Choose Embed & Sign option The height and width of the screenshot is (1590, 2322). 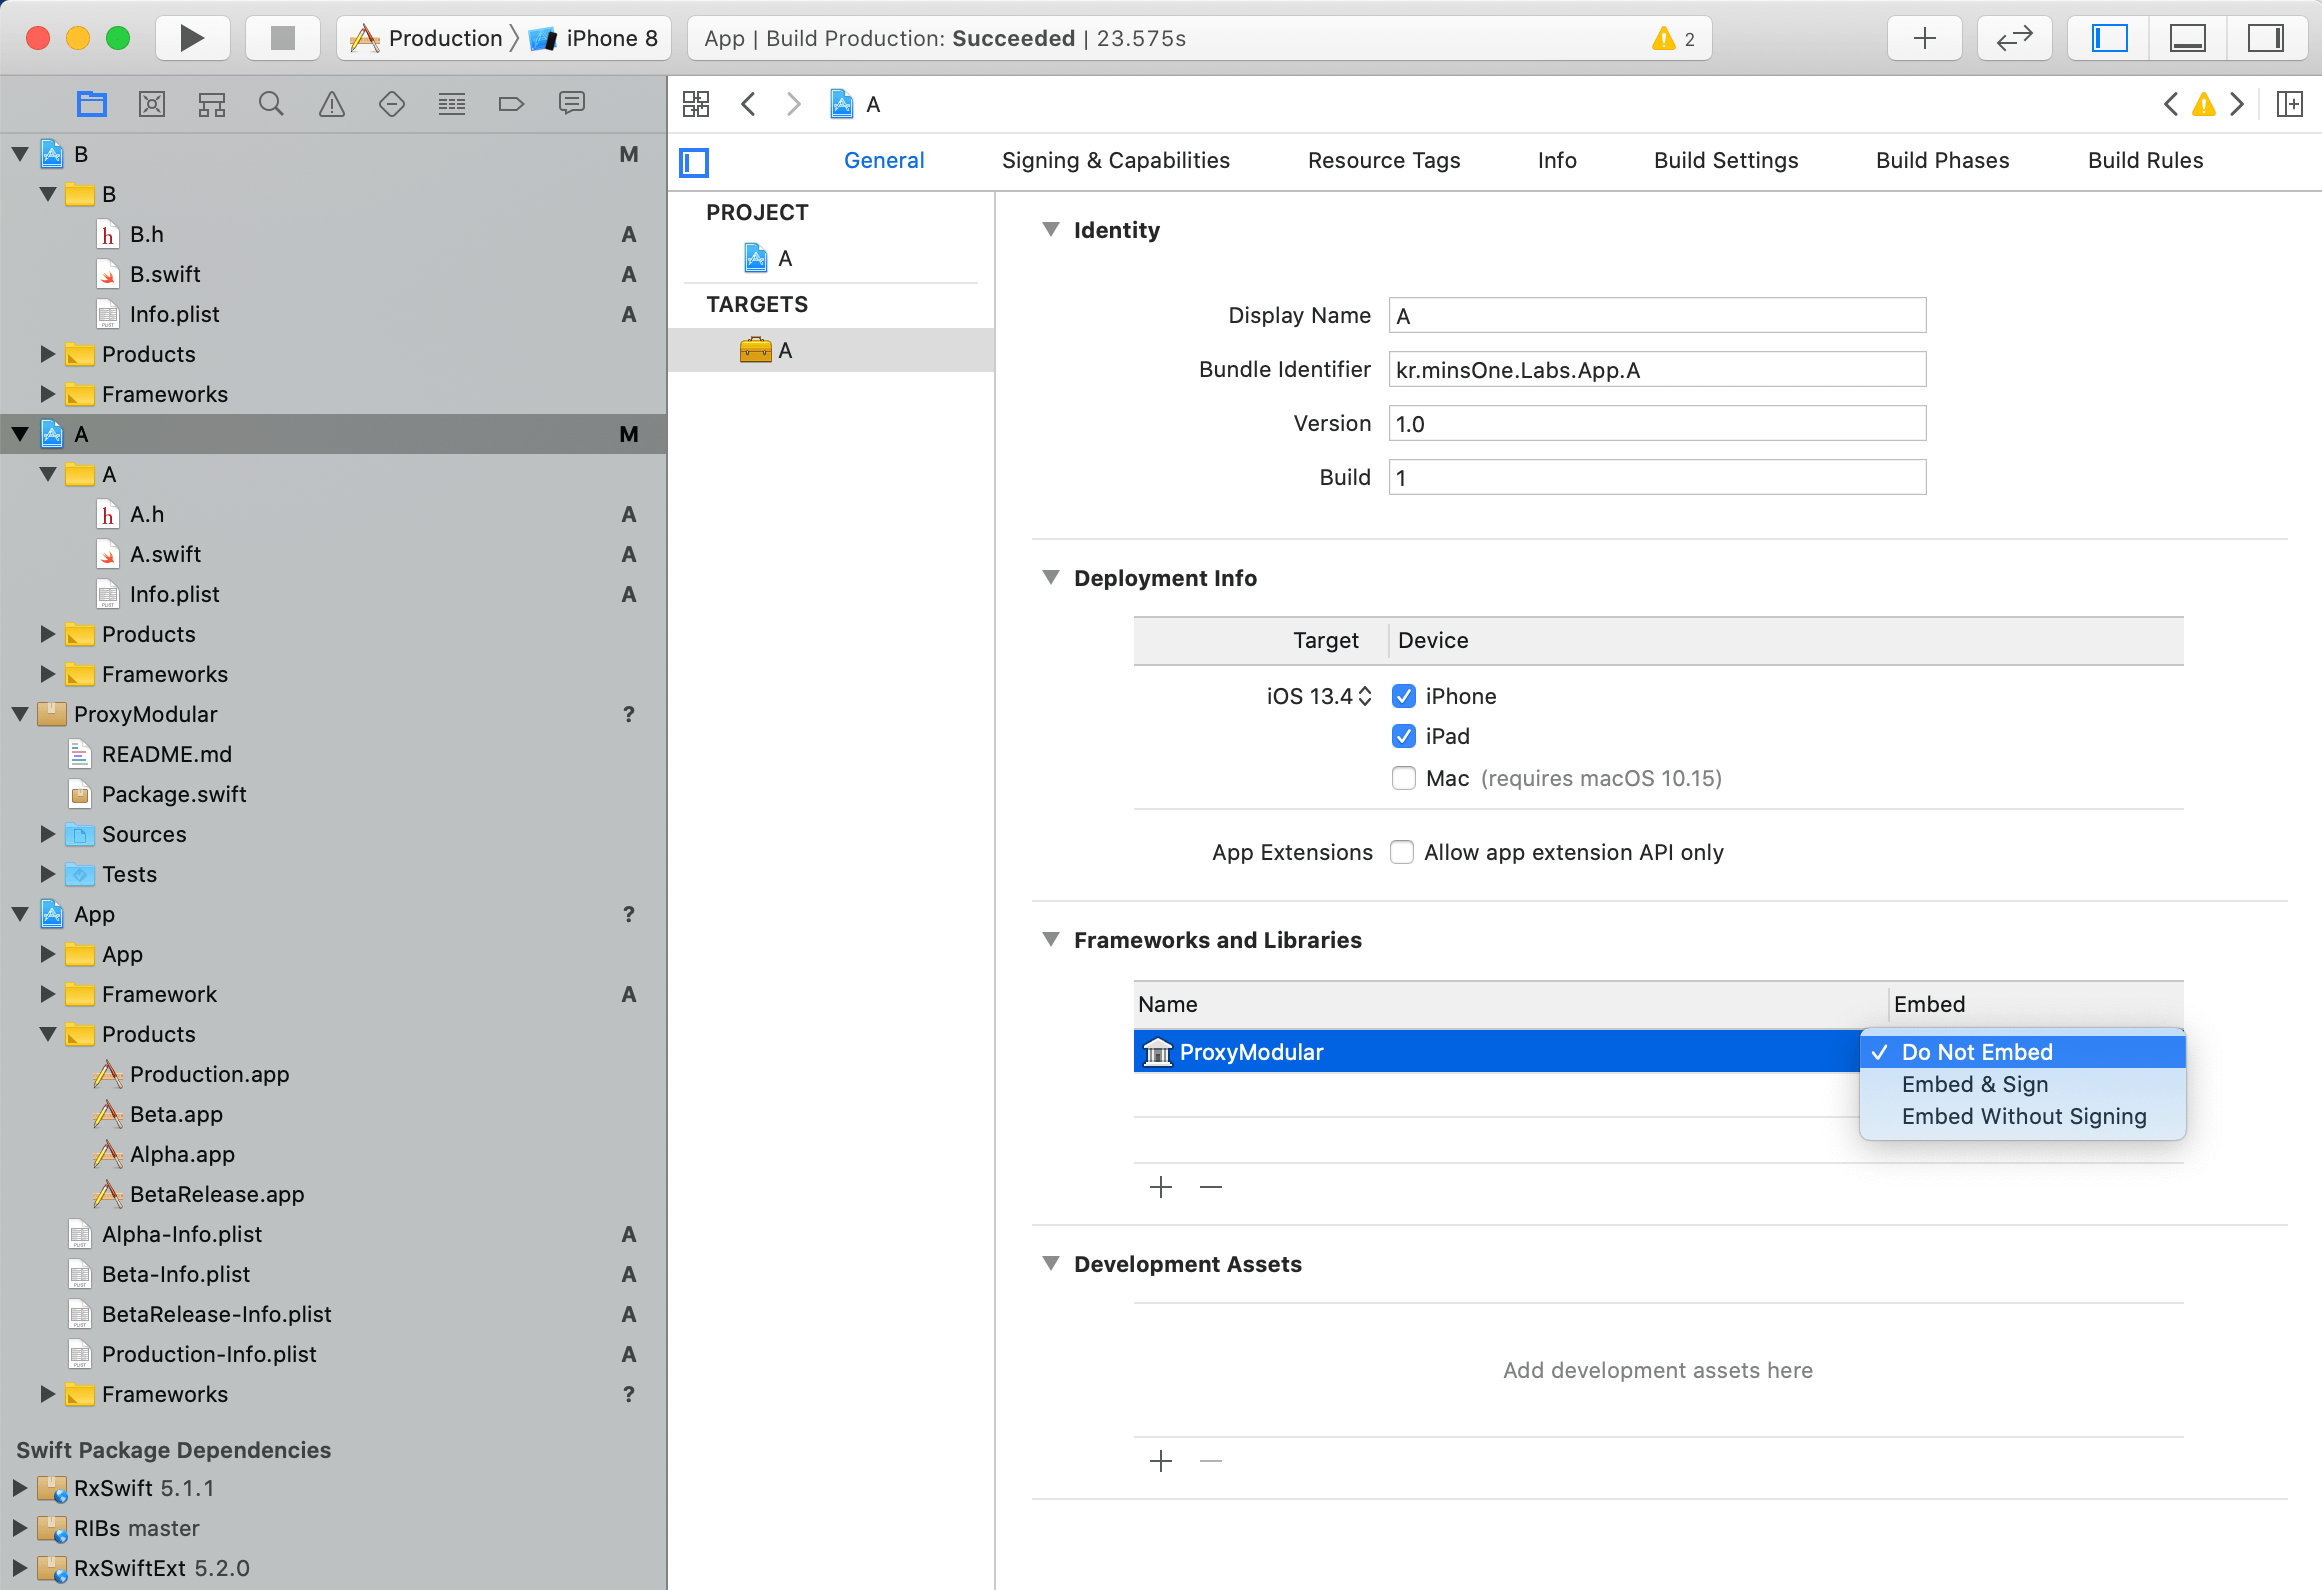2022,1084
